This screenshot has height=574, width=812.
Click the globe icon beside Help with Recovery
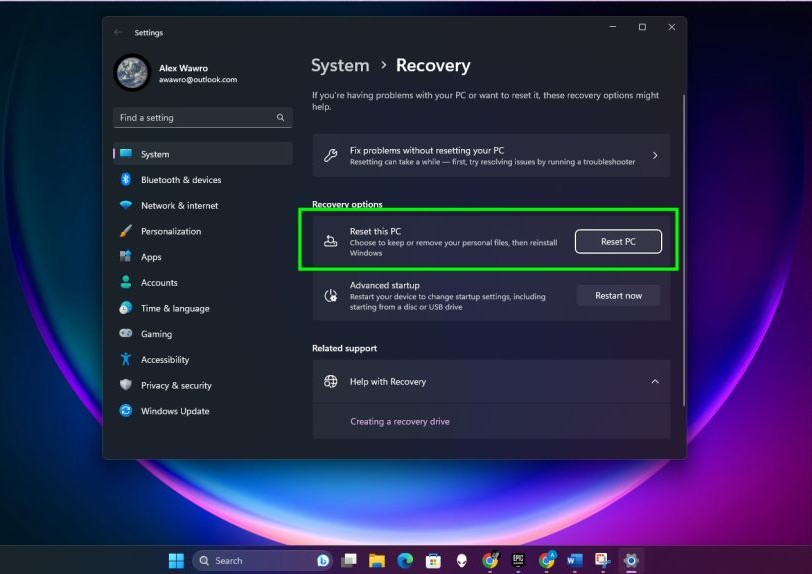(331, 381)
